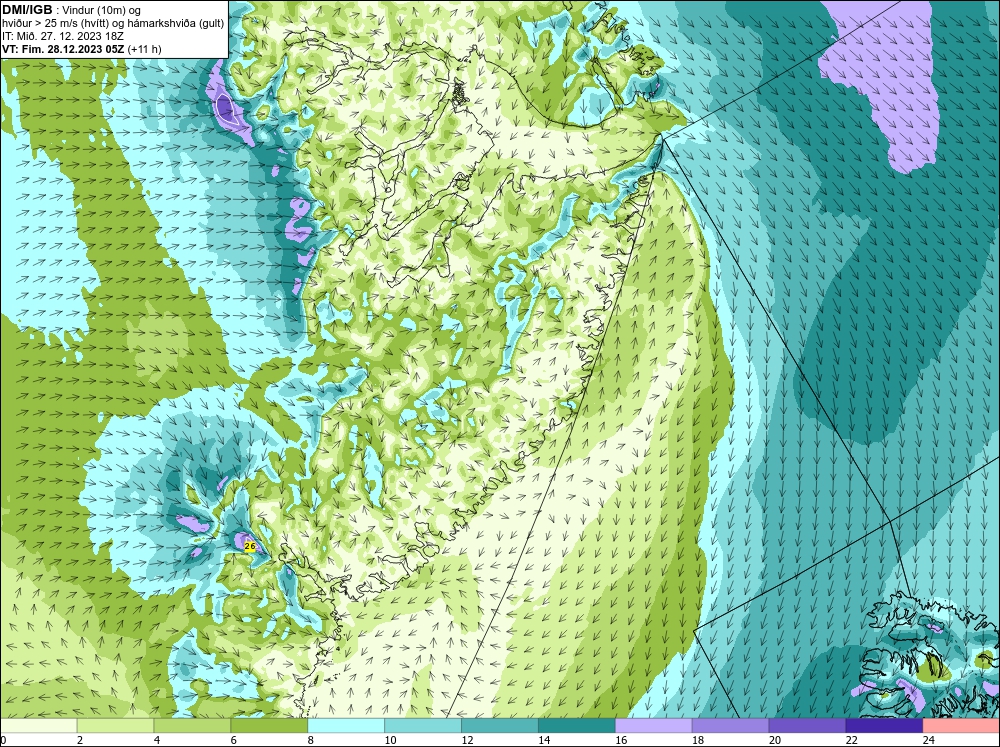This screenshot has width=1000, height=747.
Task: Select the 16–18 lavender legend swatch
Action: pyautogui.click(x=654, y=726)
